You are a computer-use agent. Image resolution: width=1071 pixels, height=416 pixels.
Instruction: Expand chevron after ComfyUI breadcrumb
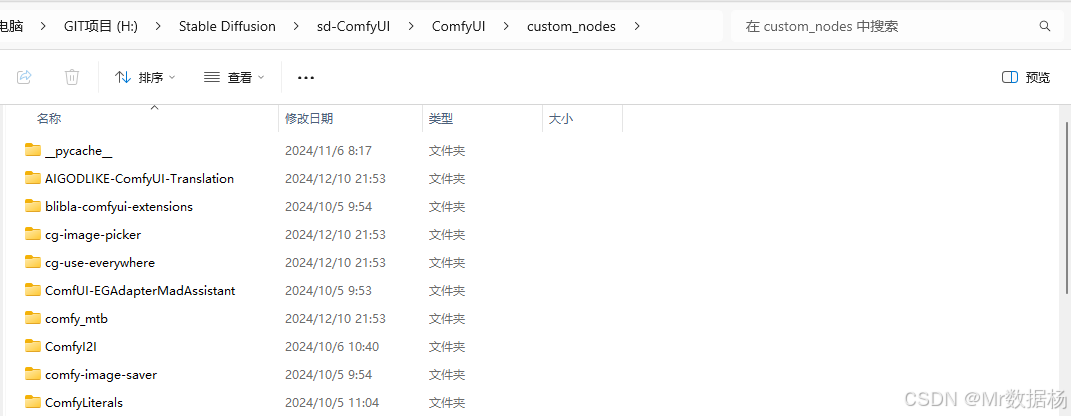506,27
